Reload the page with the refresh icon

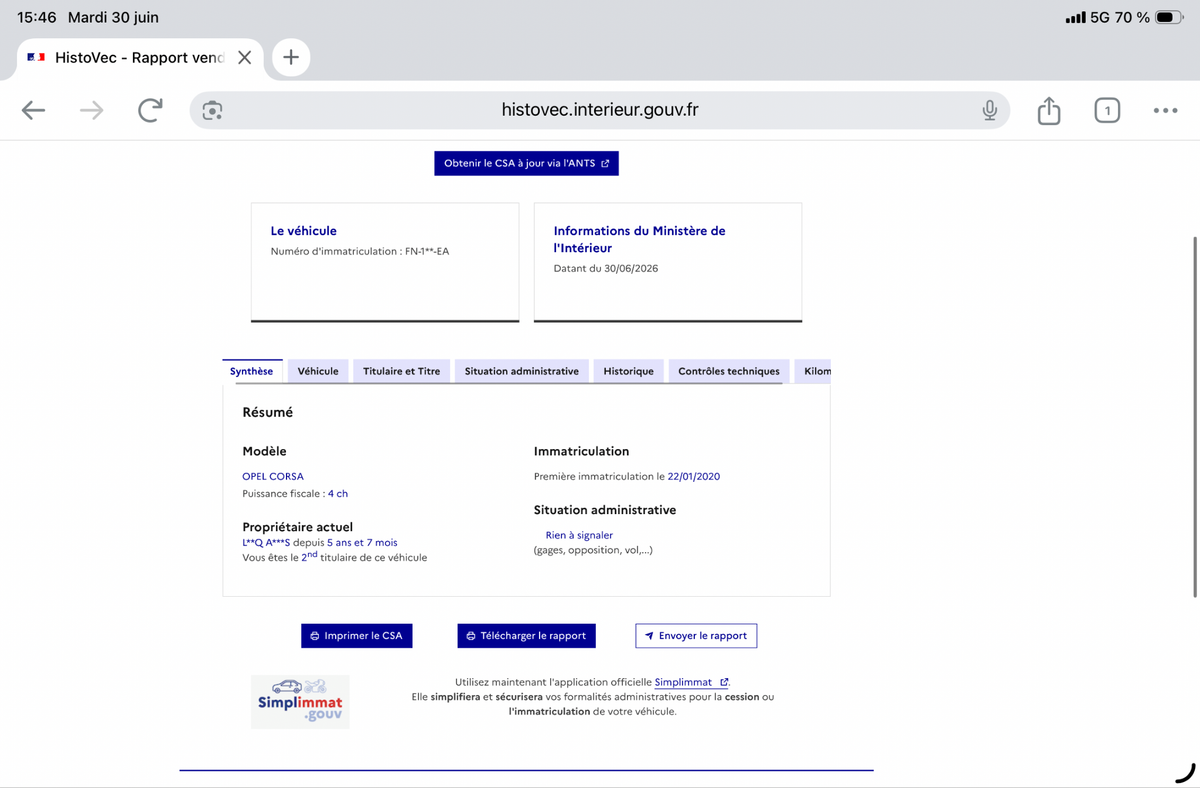coord(150,110)
